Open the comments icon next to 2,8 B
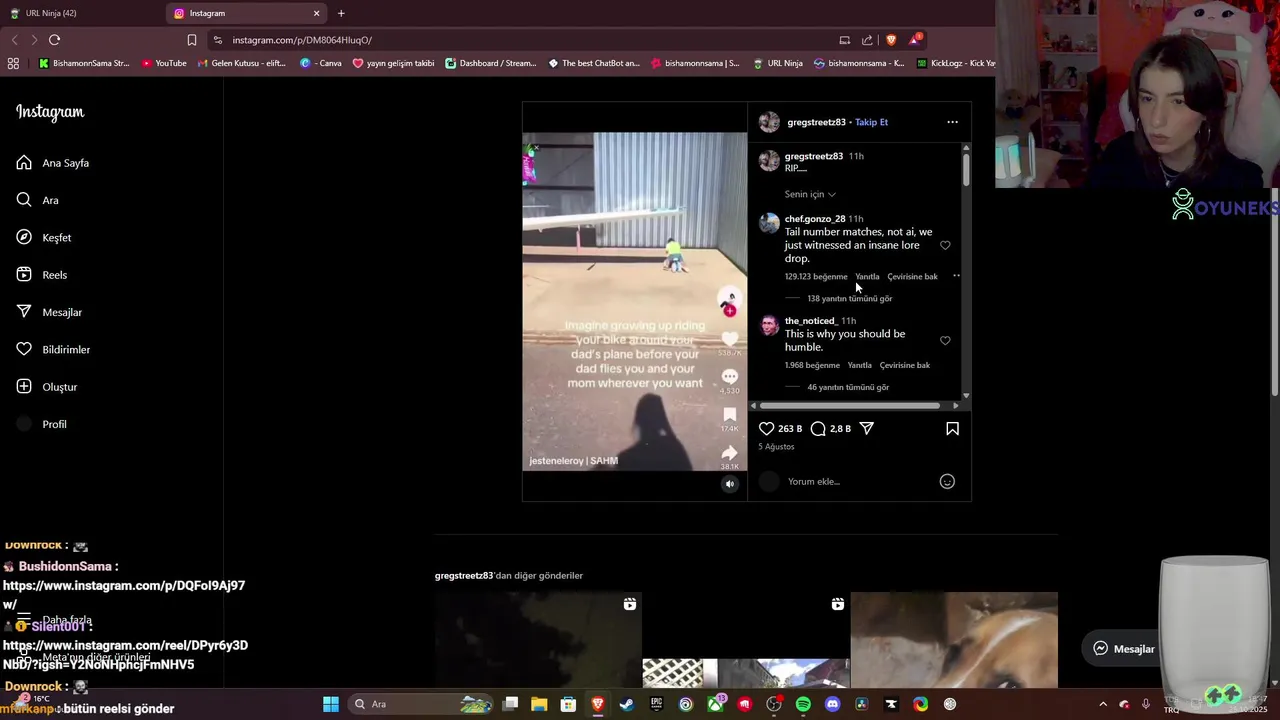This screenshot has width=1280, height=720. click(818, 429)
